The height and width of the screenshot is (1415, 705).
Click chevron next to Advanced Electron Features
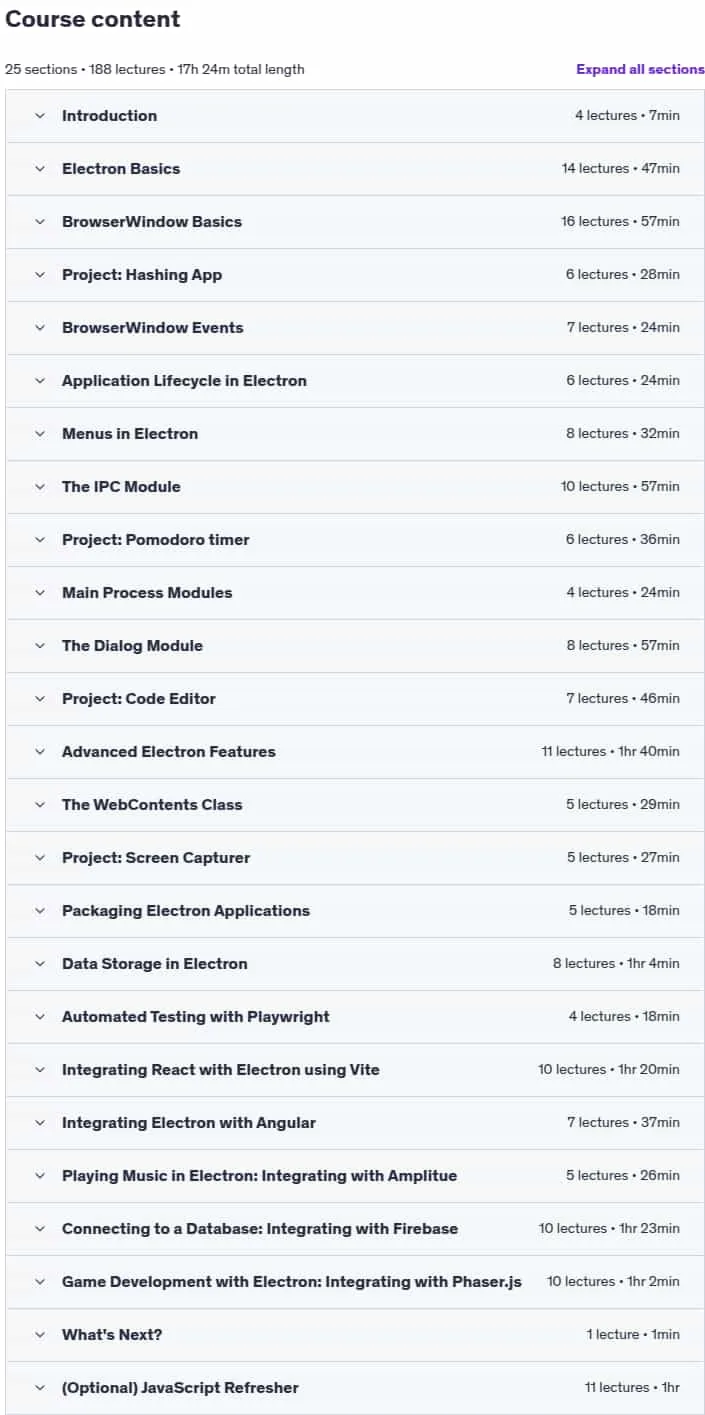point(40,752)
